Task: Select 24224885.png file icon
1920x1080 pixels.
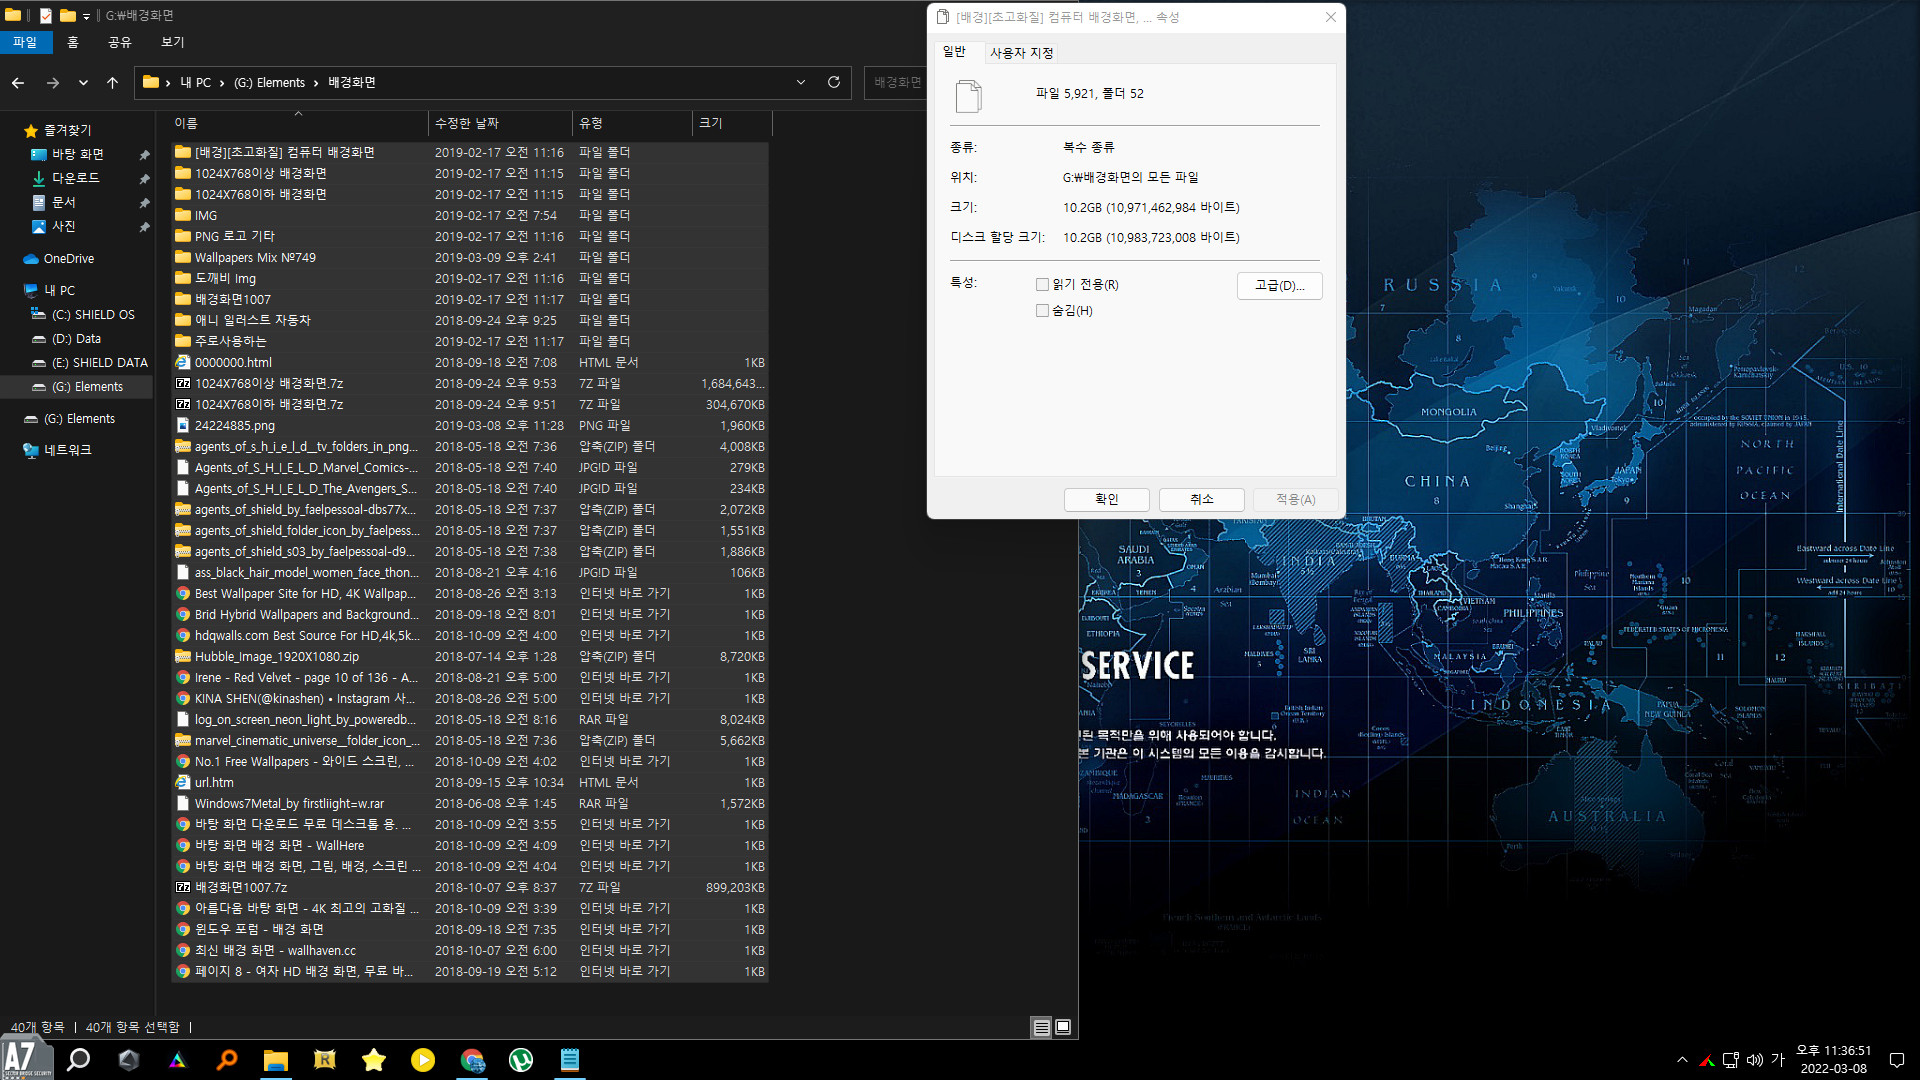Action: coord(183,425)
